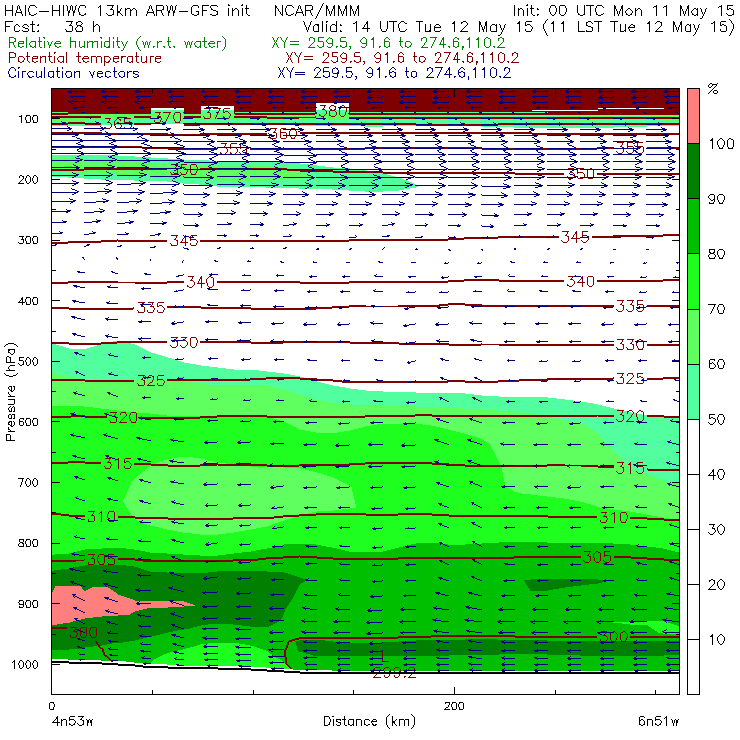
Task: Click the distance axis label '200'
Action: 454,706
